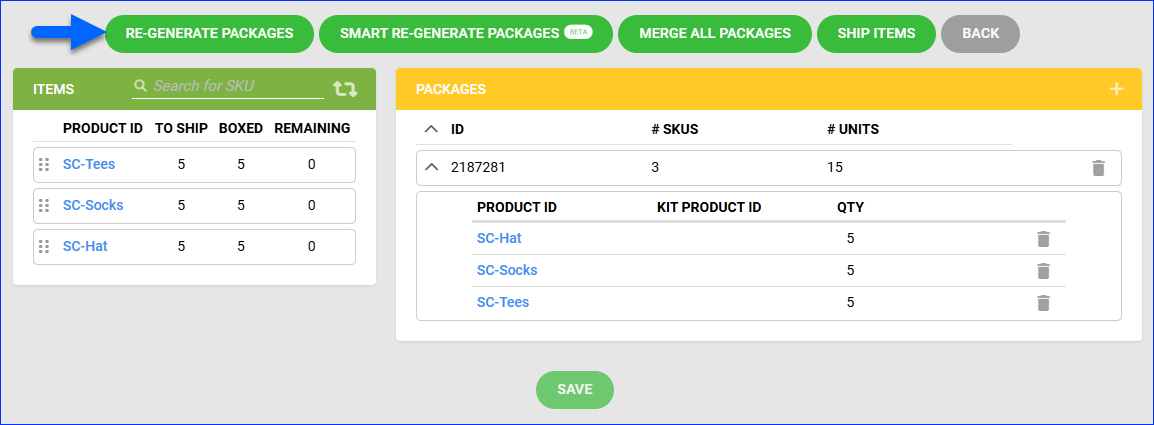1154x425 pixels.
Task: Click the plus icon to add a package
Action: coord(1117,89)
